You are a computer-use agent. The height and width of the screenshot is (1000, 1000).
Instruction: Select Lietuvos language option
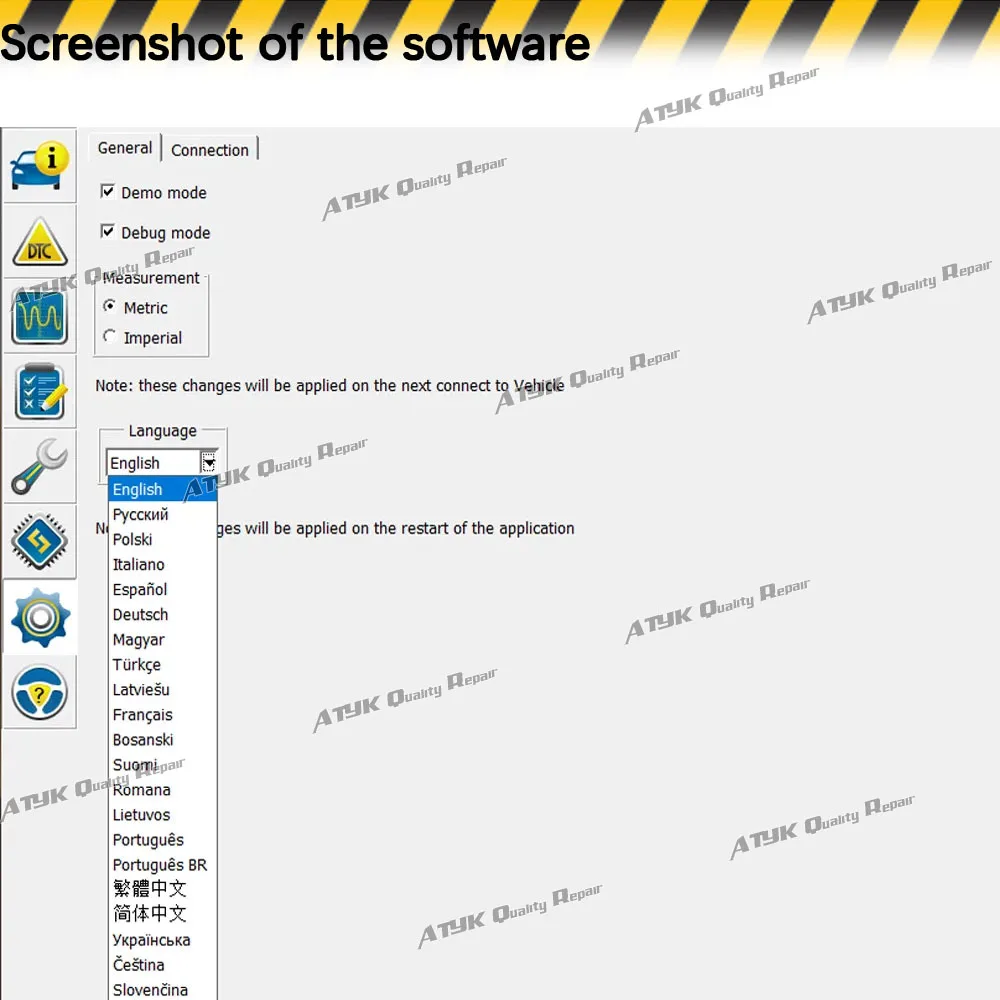(163, 815)
